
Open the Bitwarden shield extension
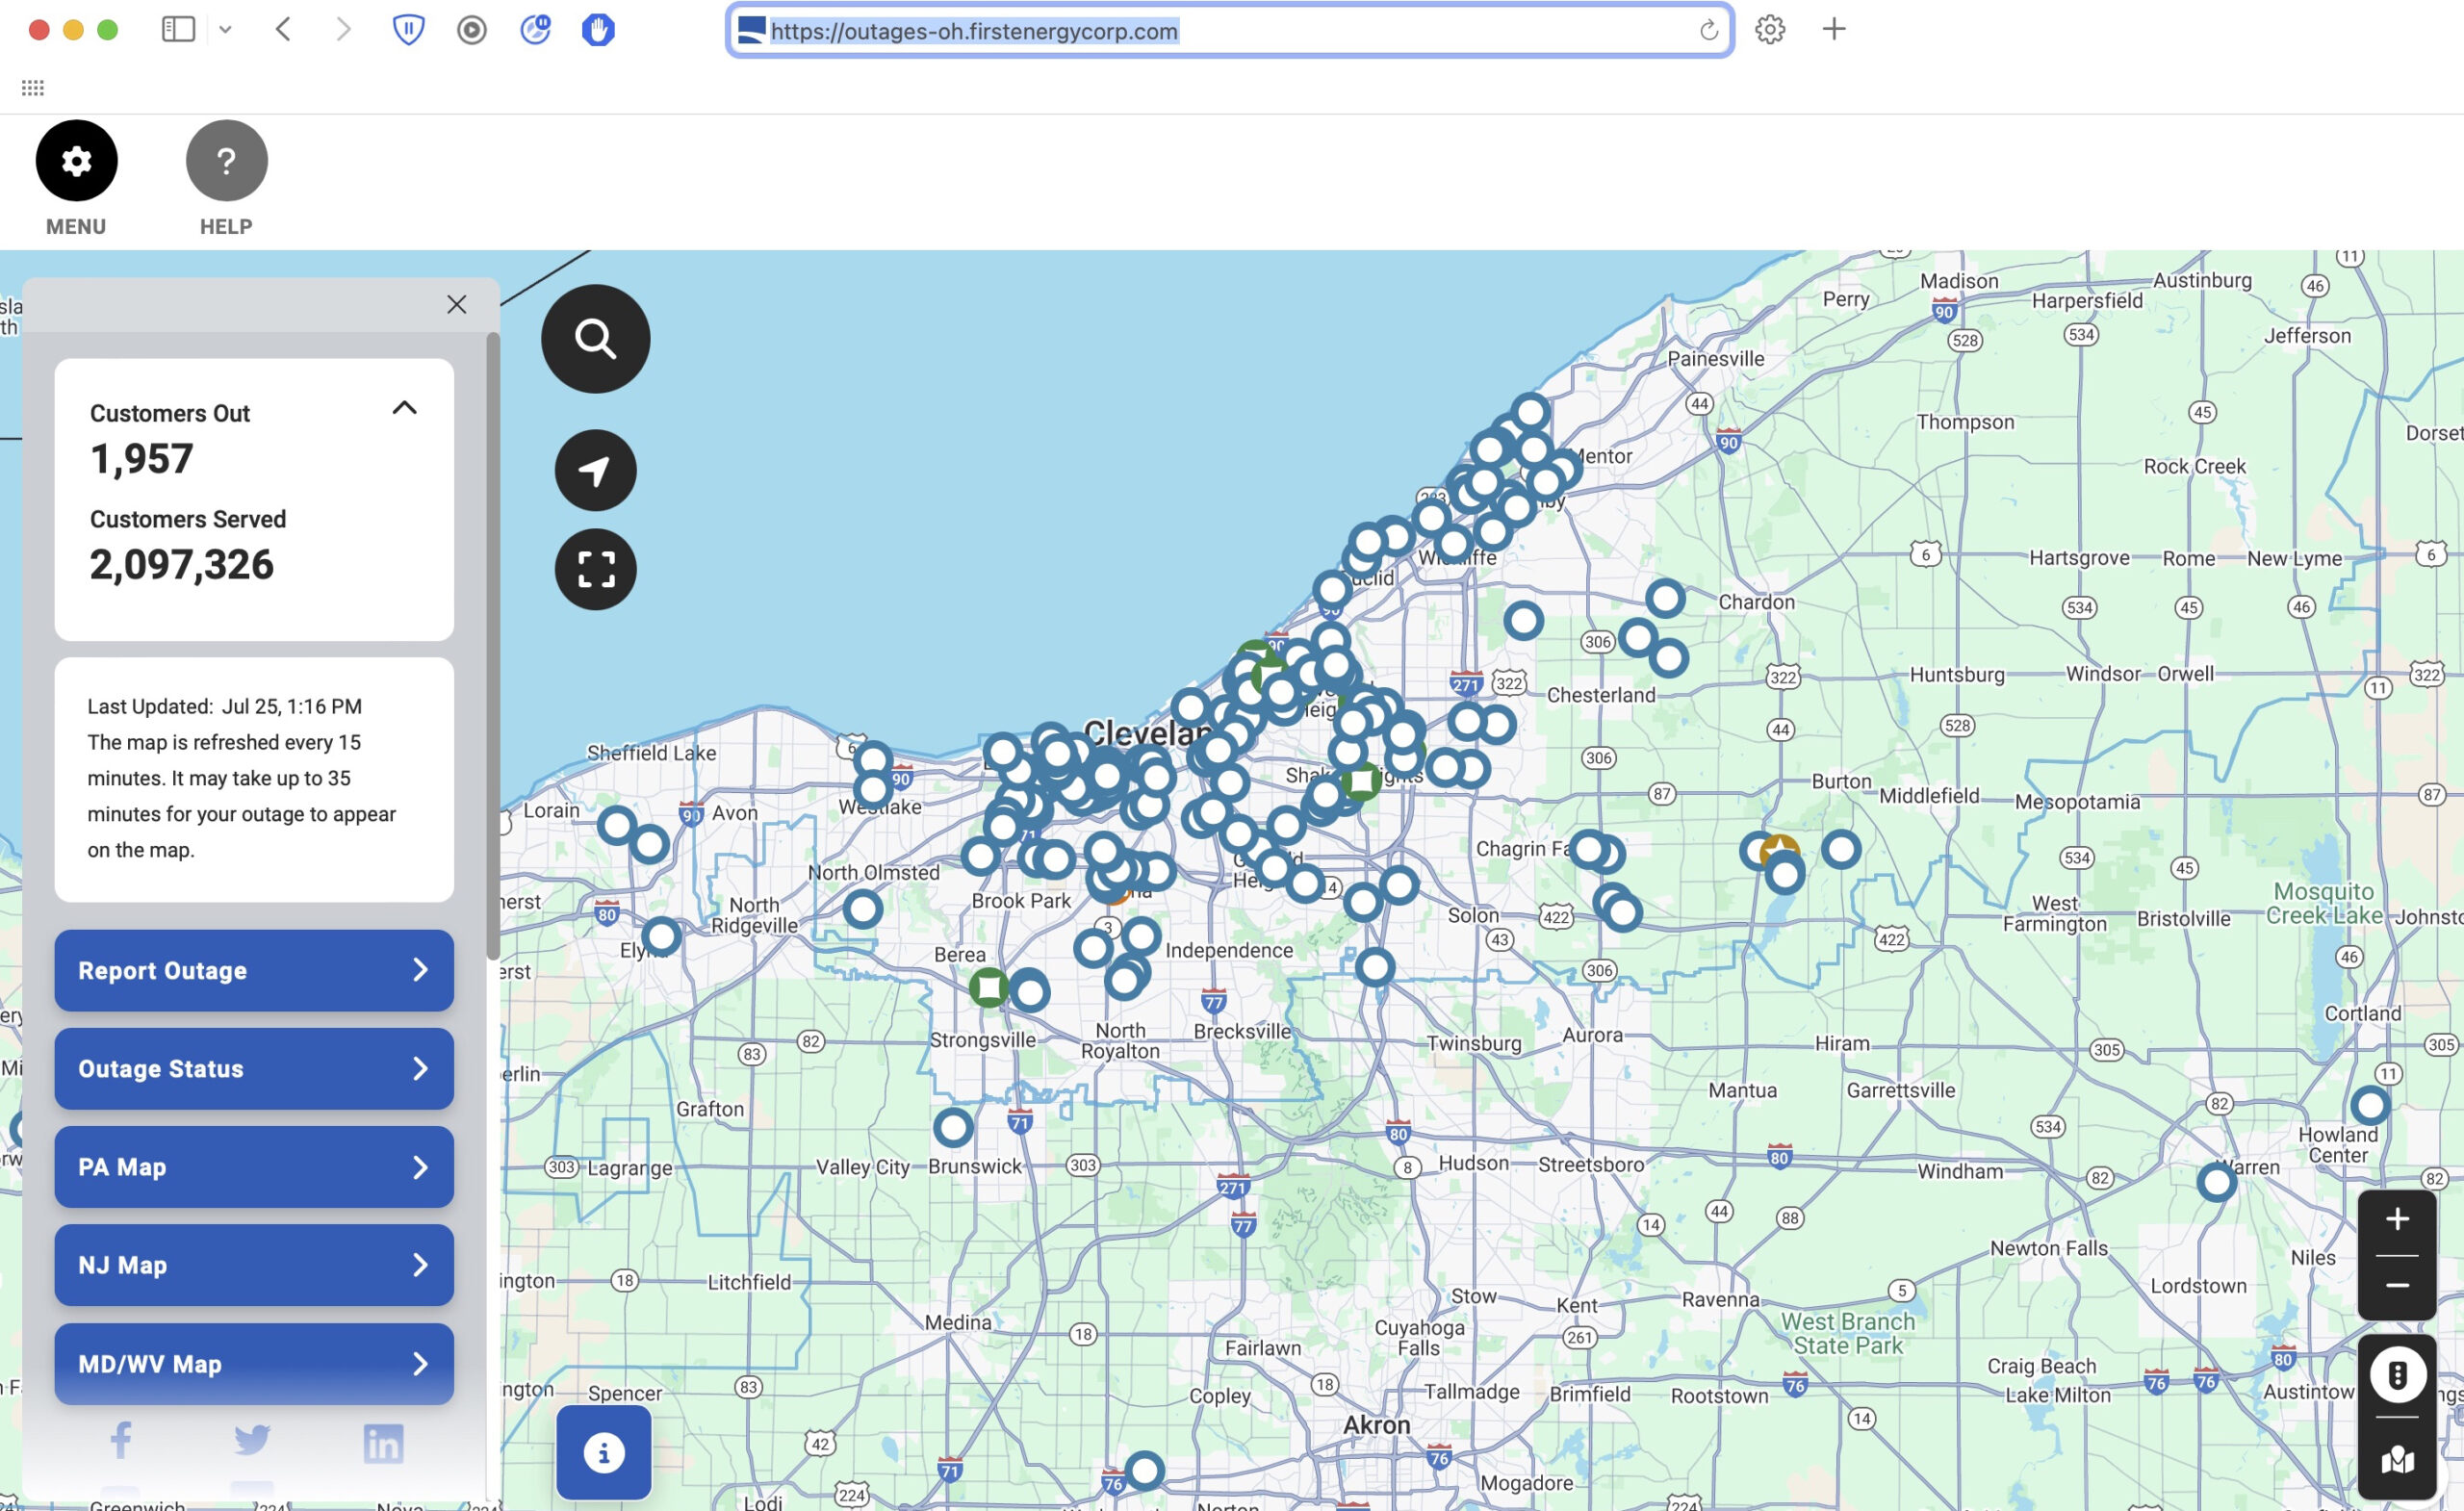click(408, 29)
